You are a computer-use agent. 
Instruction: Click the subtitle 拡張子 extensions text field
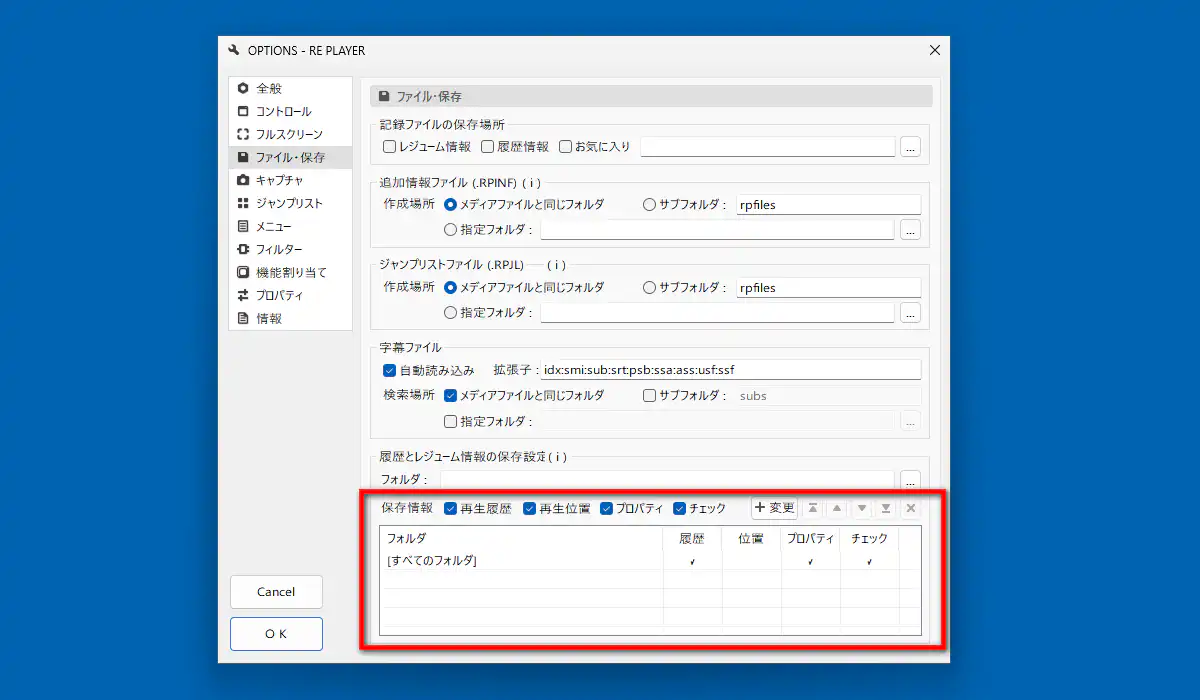[x=729, y=370]
